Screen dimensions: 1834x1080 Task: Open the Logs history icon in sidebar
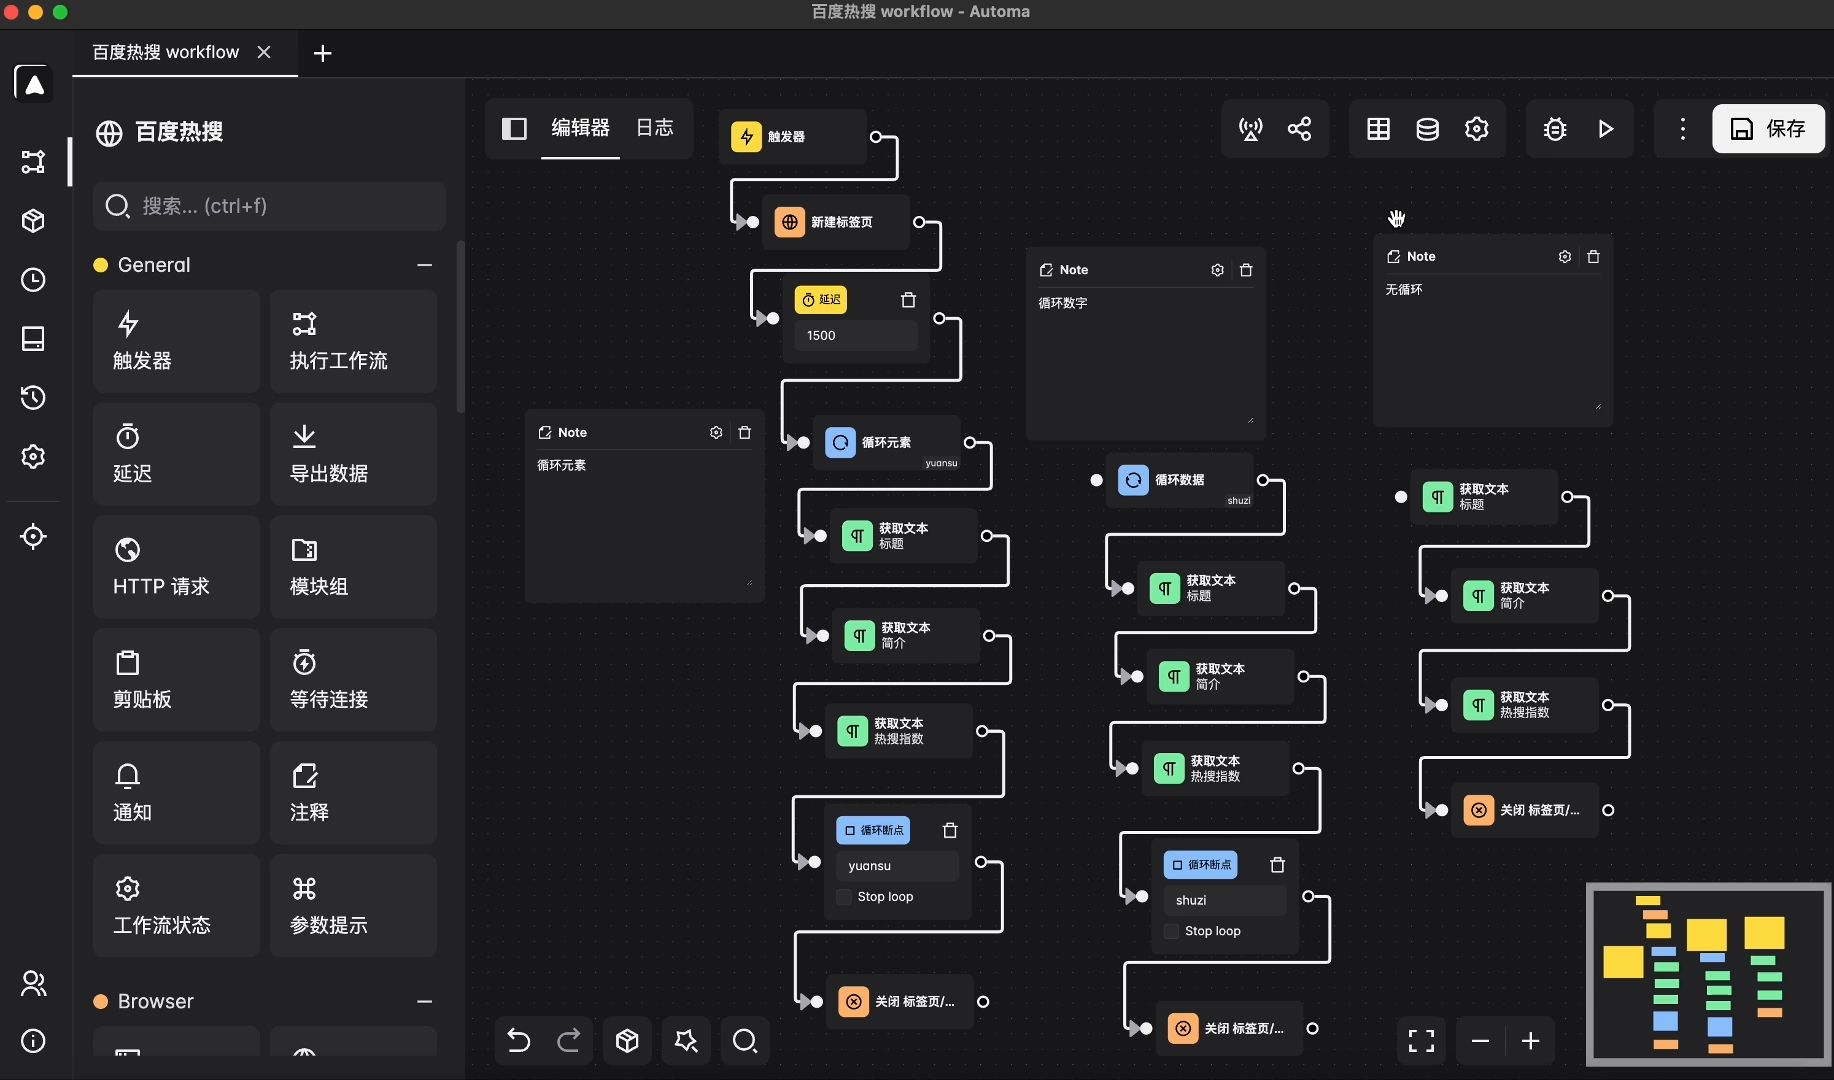click(33, 397)
